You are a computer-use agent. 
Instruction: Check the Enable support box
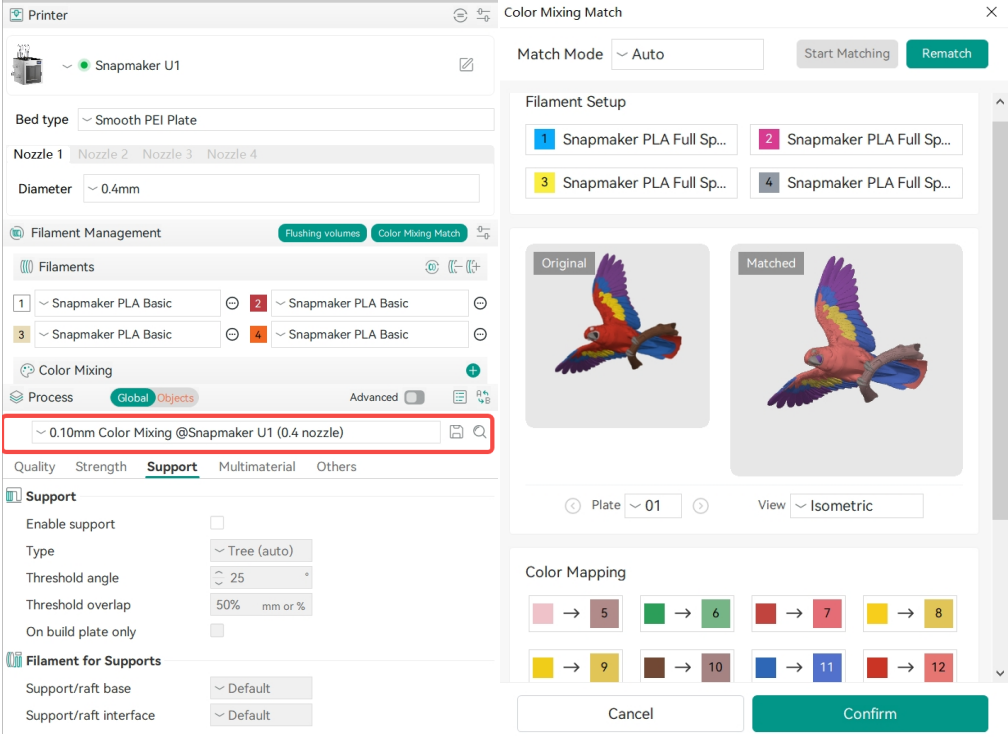point(217,523)
